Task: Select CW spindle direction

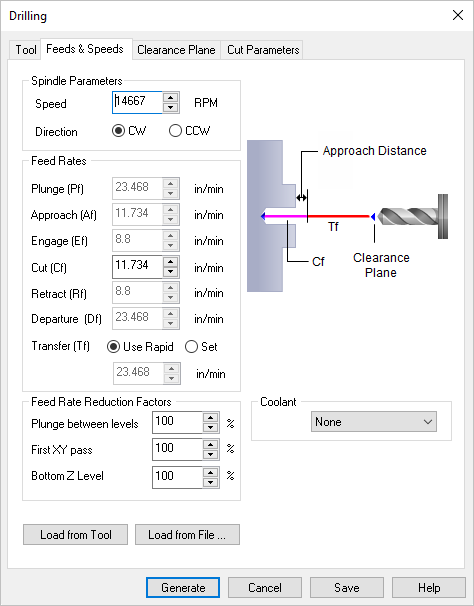Action: [129, 131]
